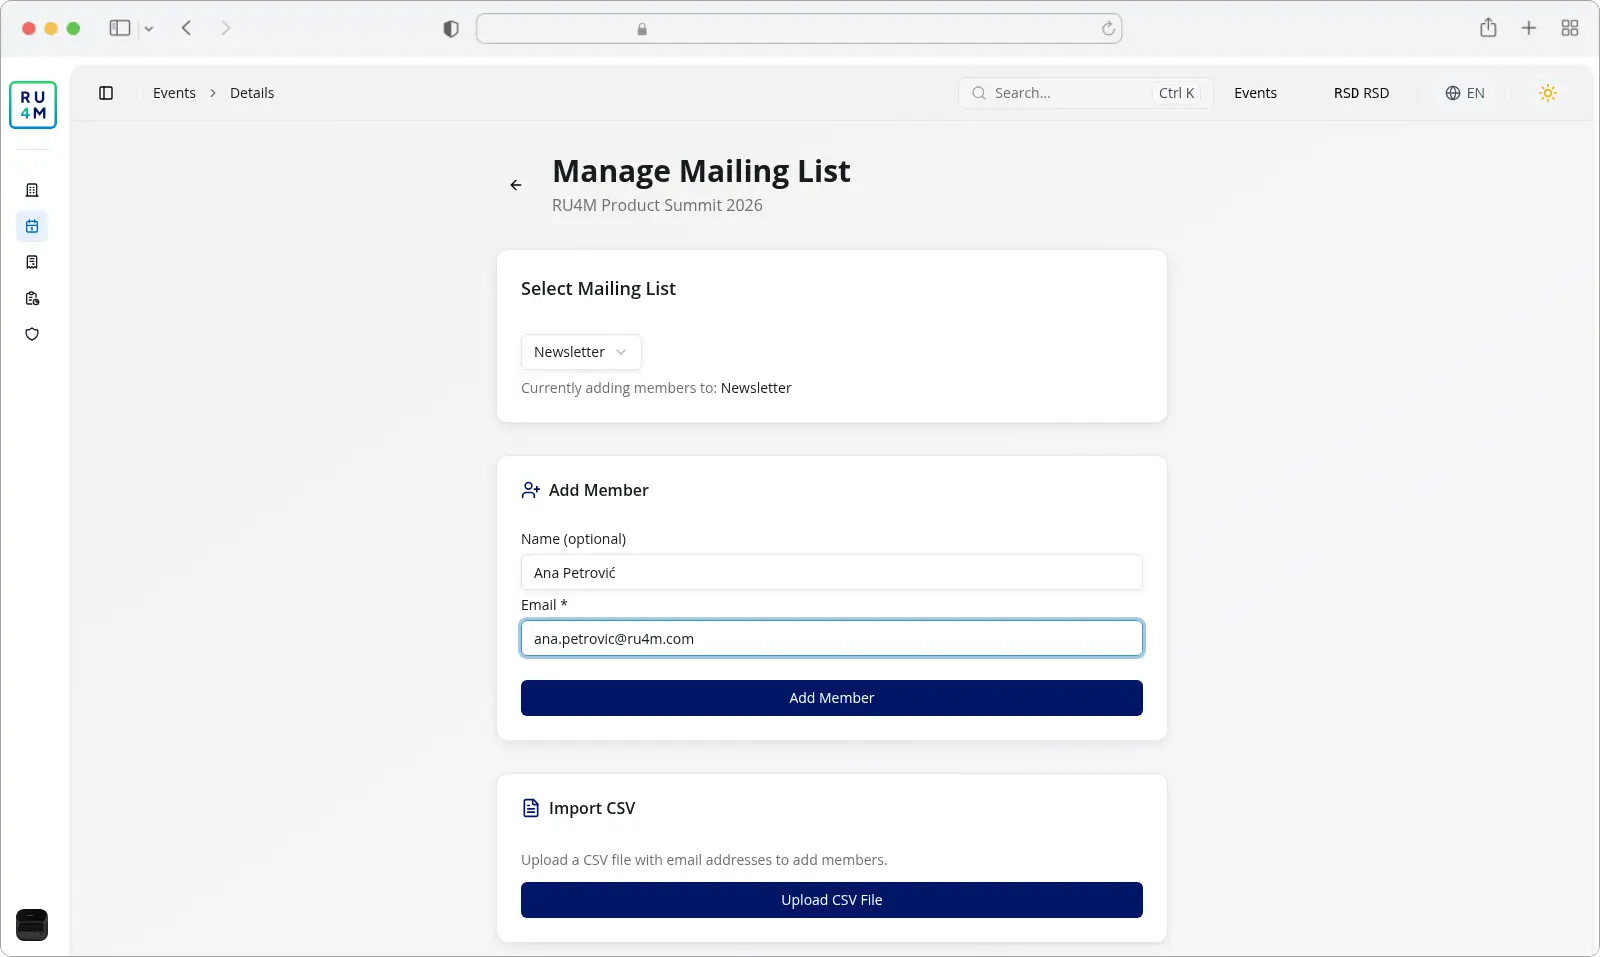Click the Events breadcrumb link
Viewport: 1600px width, 957px height.
(174, 93)
